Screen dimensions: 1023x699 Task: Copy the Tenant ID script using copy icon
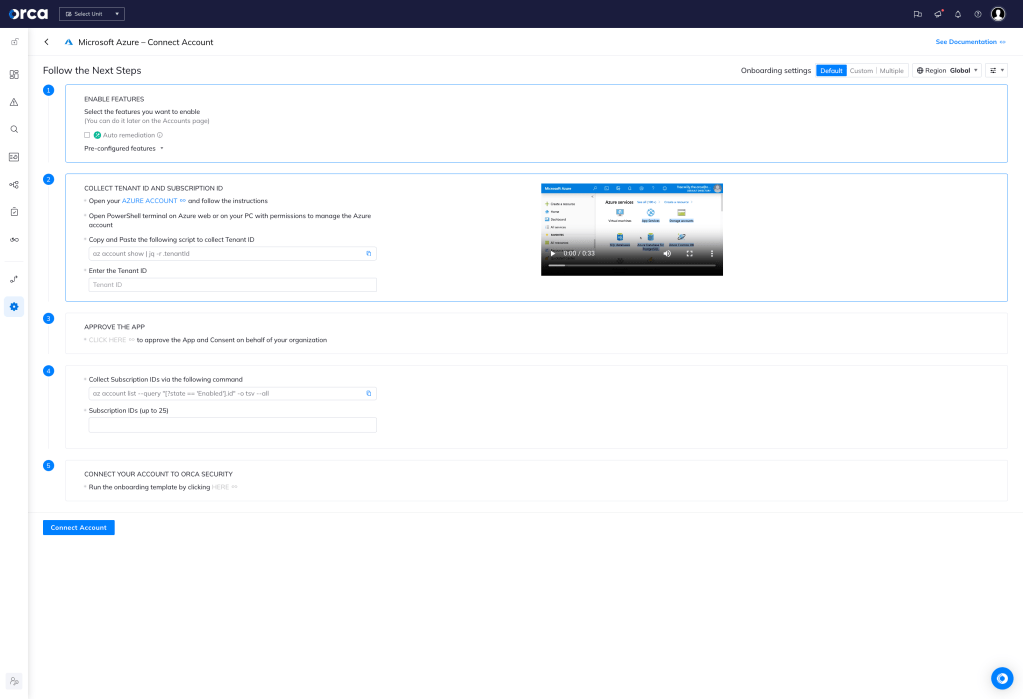point(368,253)
